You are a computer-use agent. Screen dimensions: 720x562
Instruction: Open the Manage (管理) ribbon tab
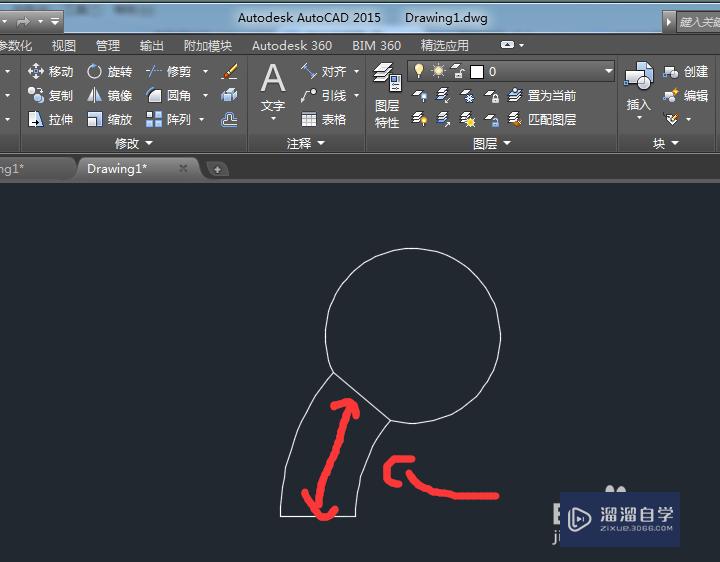107,45
